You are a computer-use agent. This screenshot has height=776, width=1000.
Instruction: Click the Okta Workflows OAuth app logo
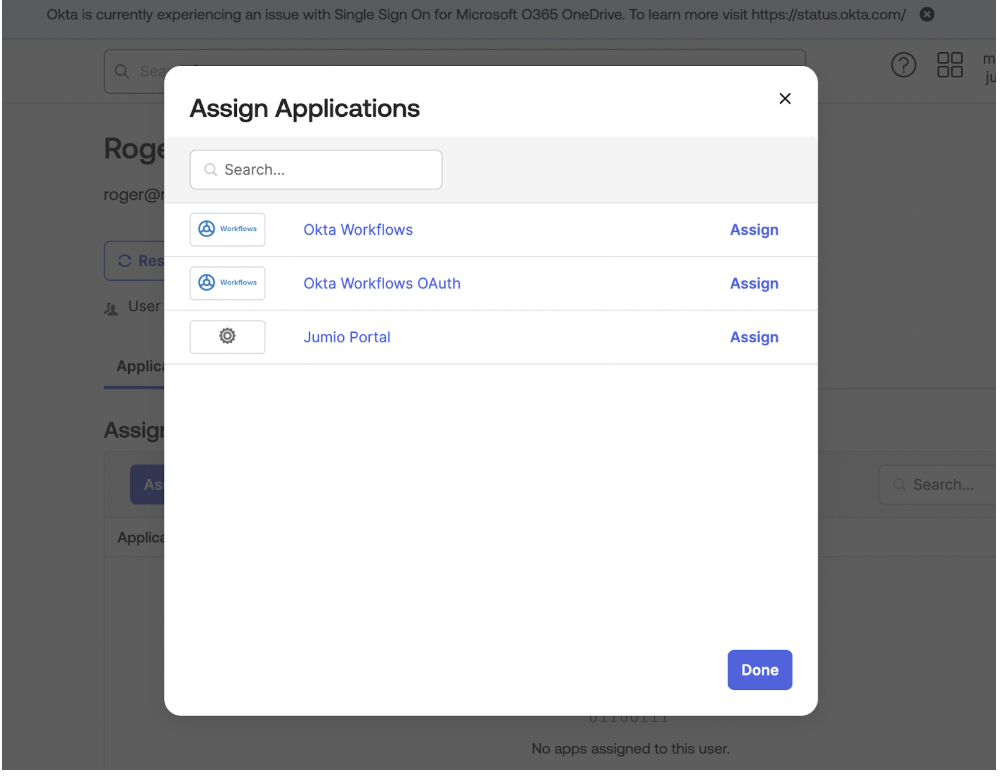click(227, 284)
